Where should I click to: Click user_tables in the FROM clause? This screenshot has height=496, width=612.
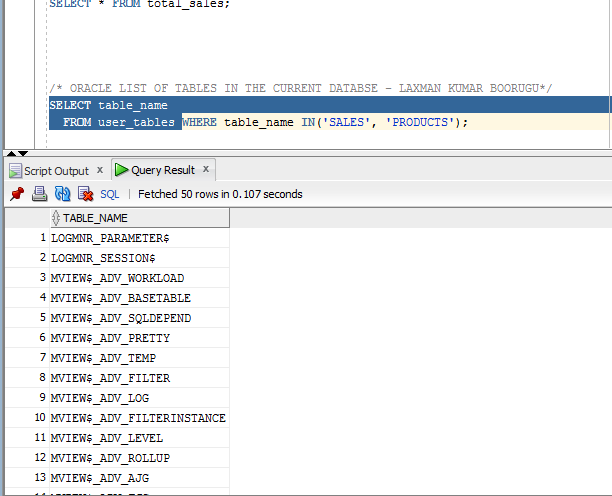pos(136,122)
